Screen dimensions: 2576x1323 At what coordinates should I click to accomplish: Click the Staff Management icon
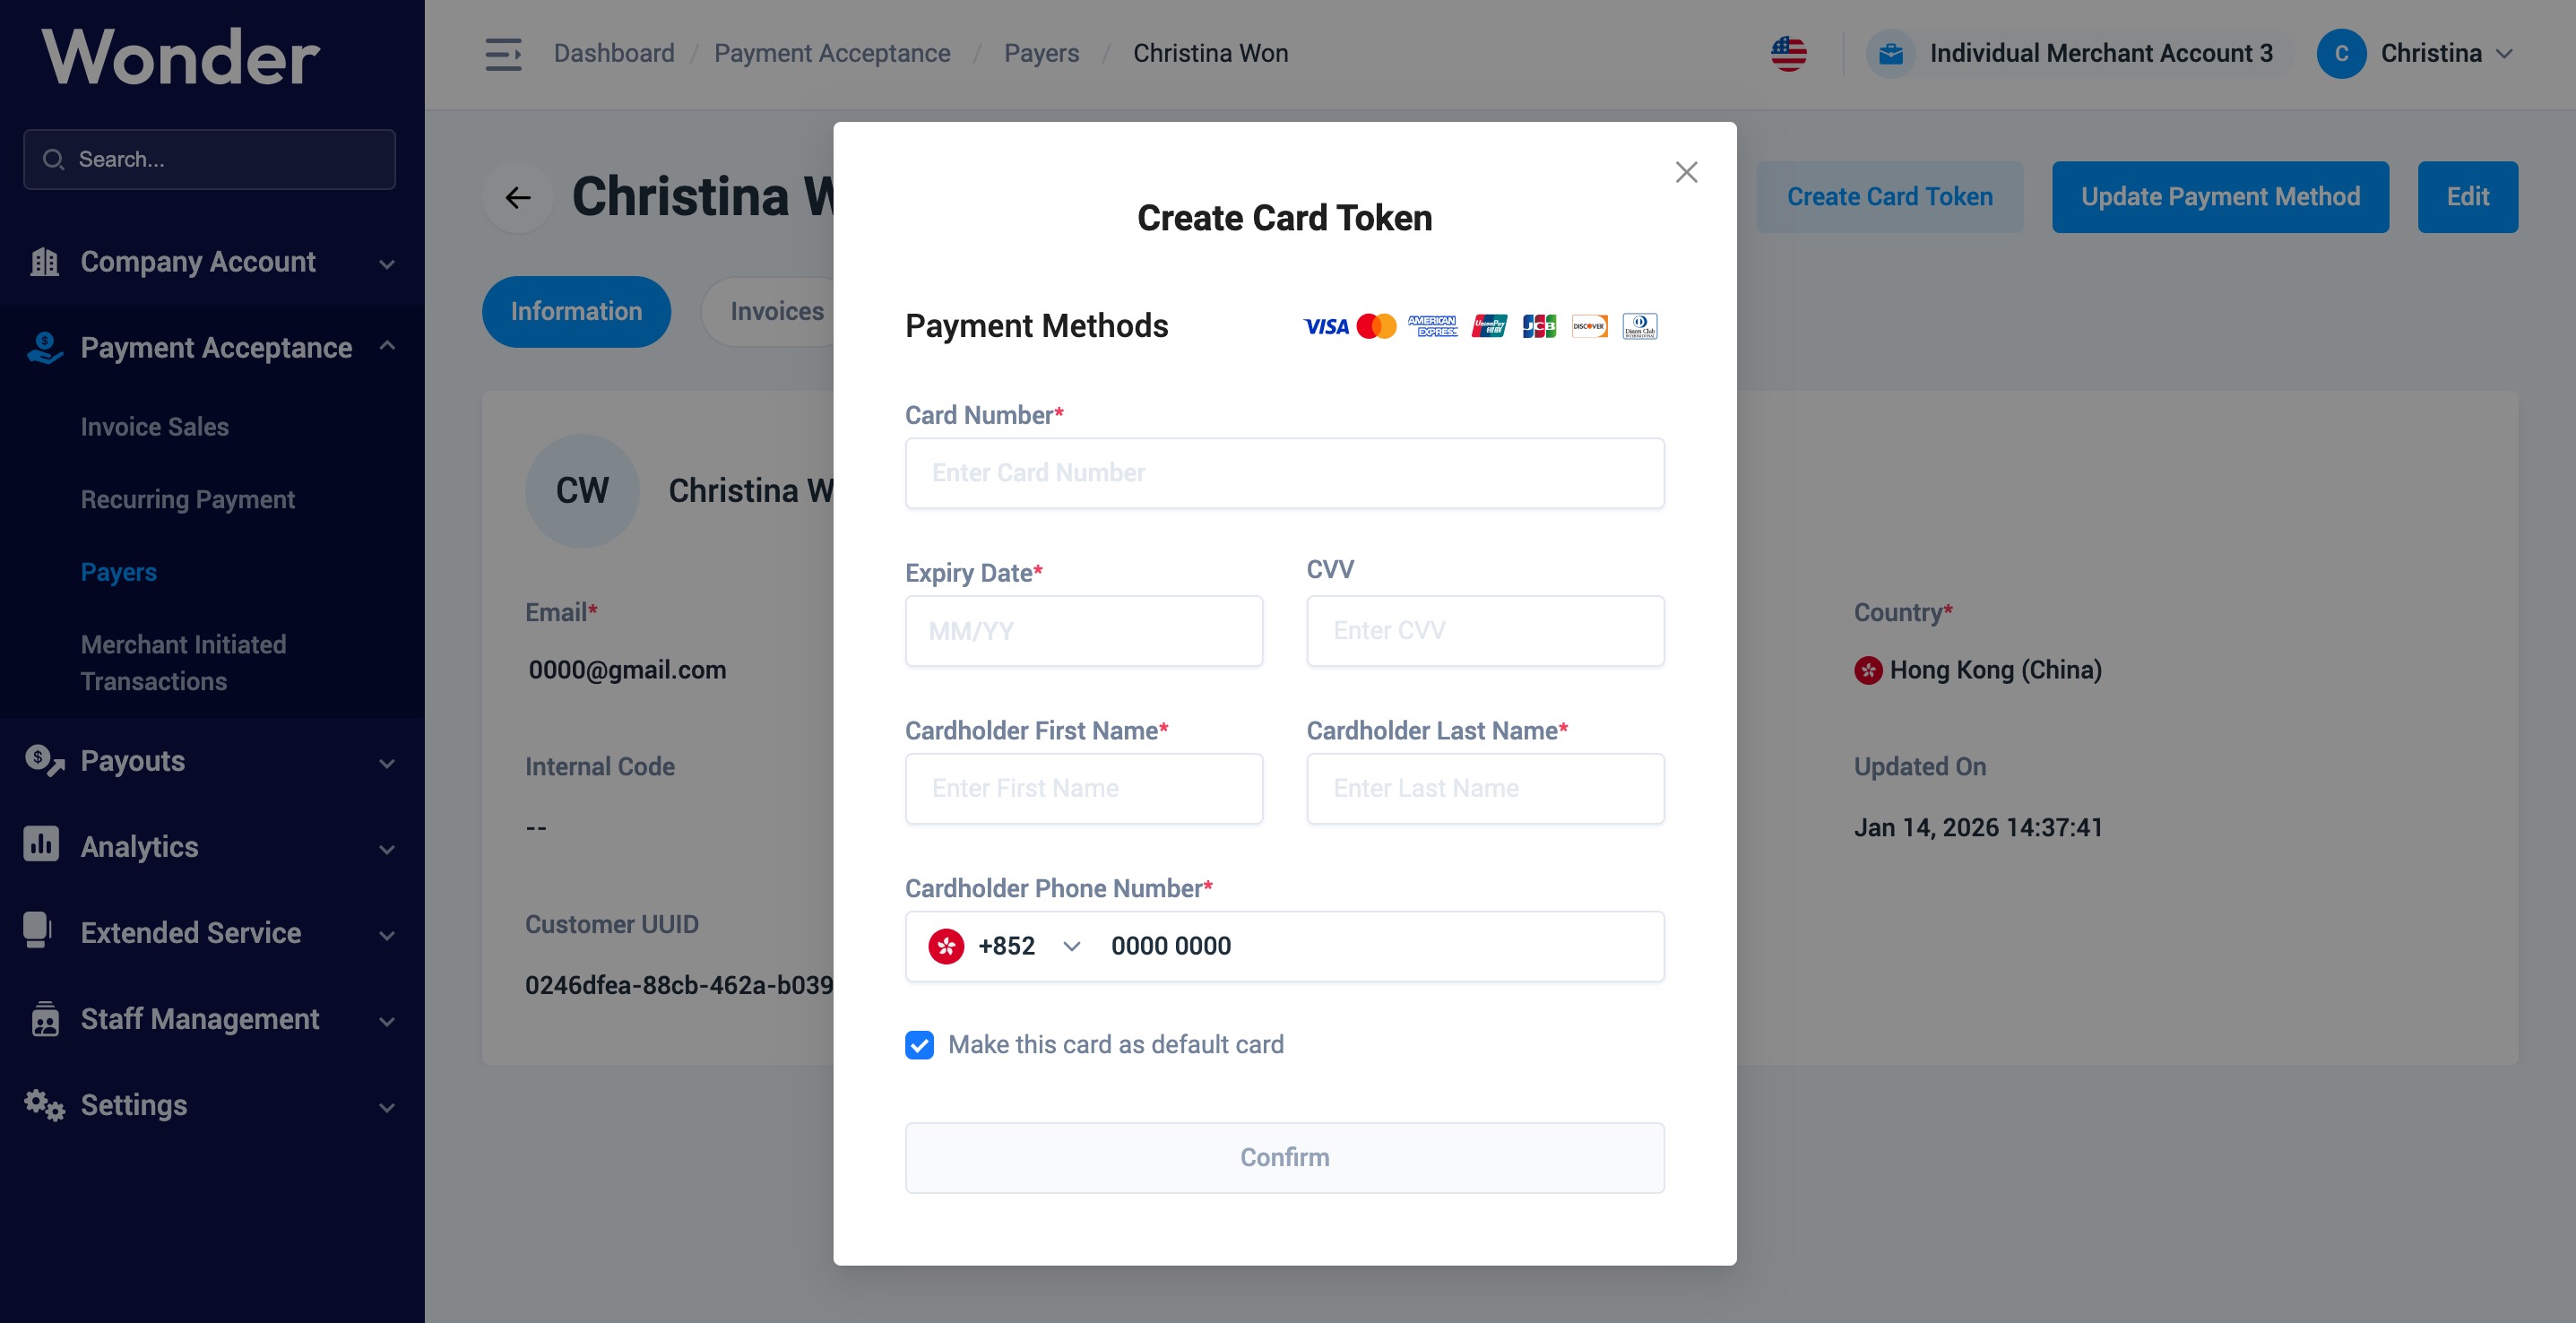44,1018
